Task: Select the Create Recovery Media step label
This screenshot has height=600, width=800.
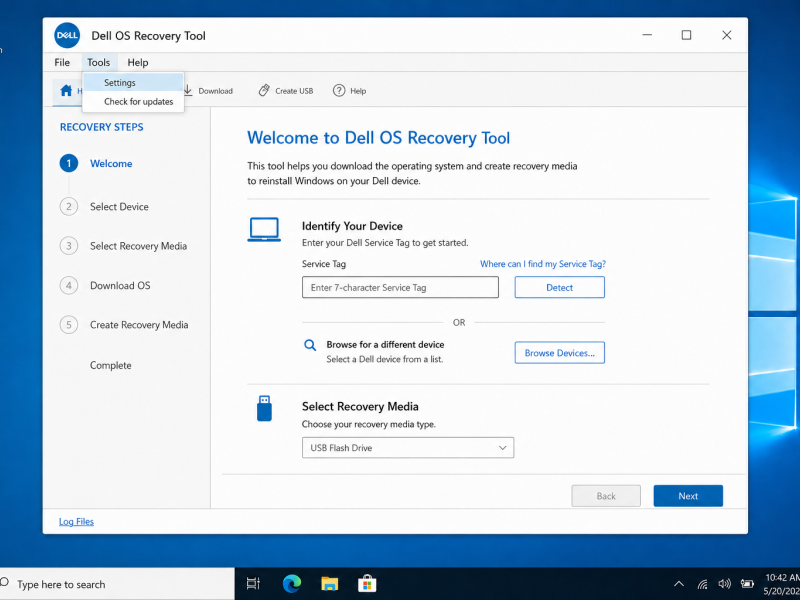Action: (139, 324)
